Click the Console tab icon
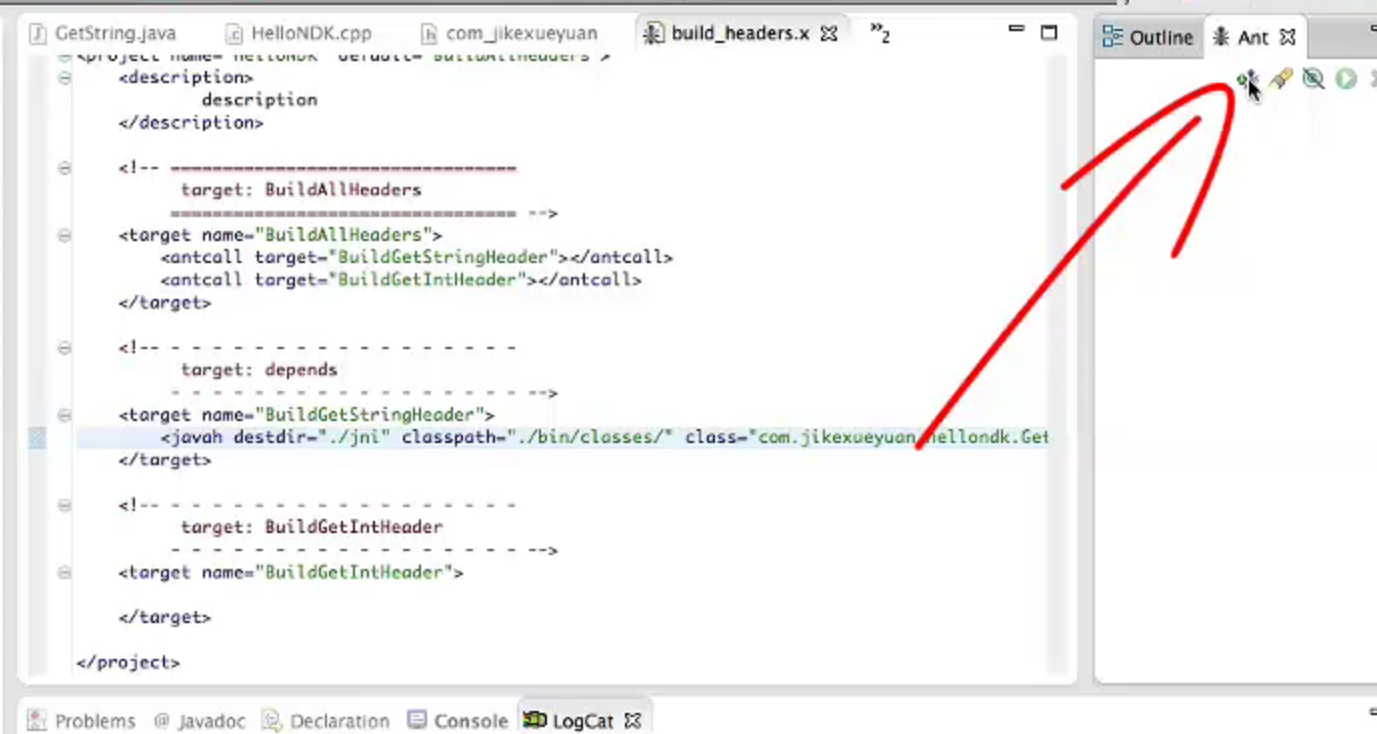The width and height of the screenshot is (1377, 734). click(417, 721)
